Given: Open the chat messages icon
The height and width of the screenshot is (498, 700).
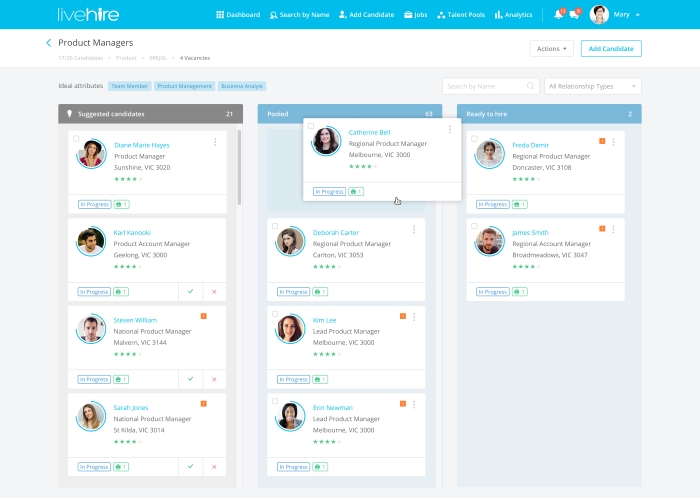Looking at the screenshot, I should [574, 15].
